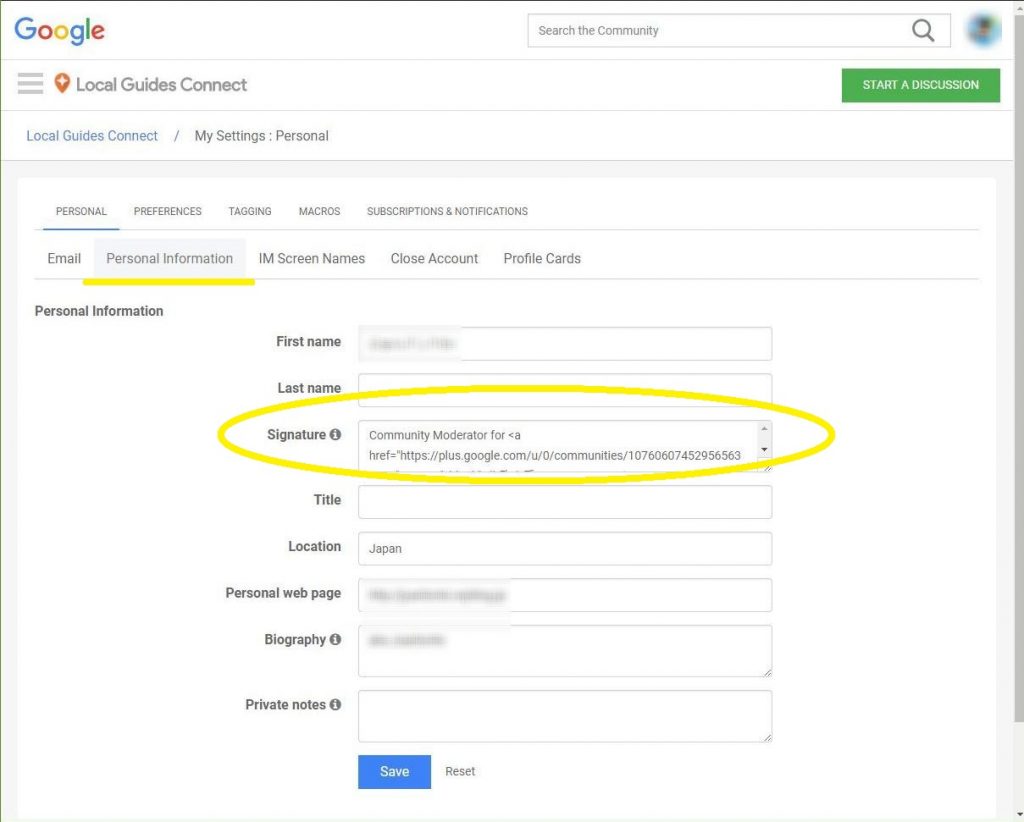Switch to the Preferences tab

[168, 212]
